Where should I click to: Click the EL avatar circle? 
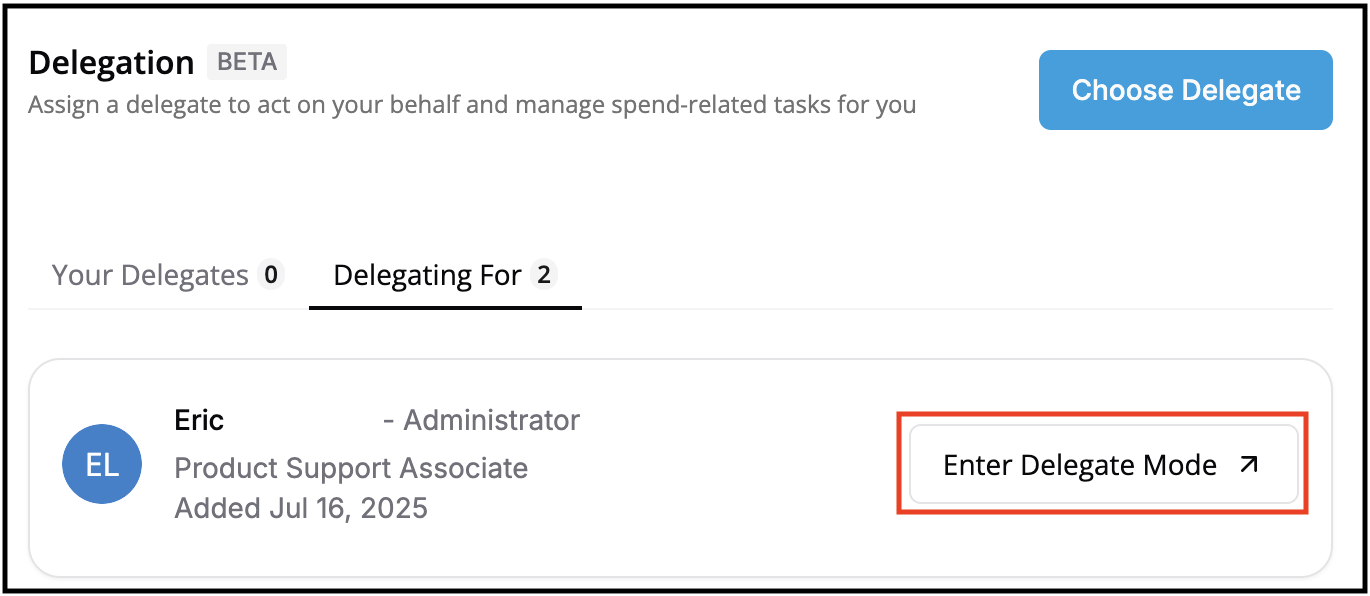point(102,465)
